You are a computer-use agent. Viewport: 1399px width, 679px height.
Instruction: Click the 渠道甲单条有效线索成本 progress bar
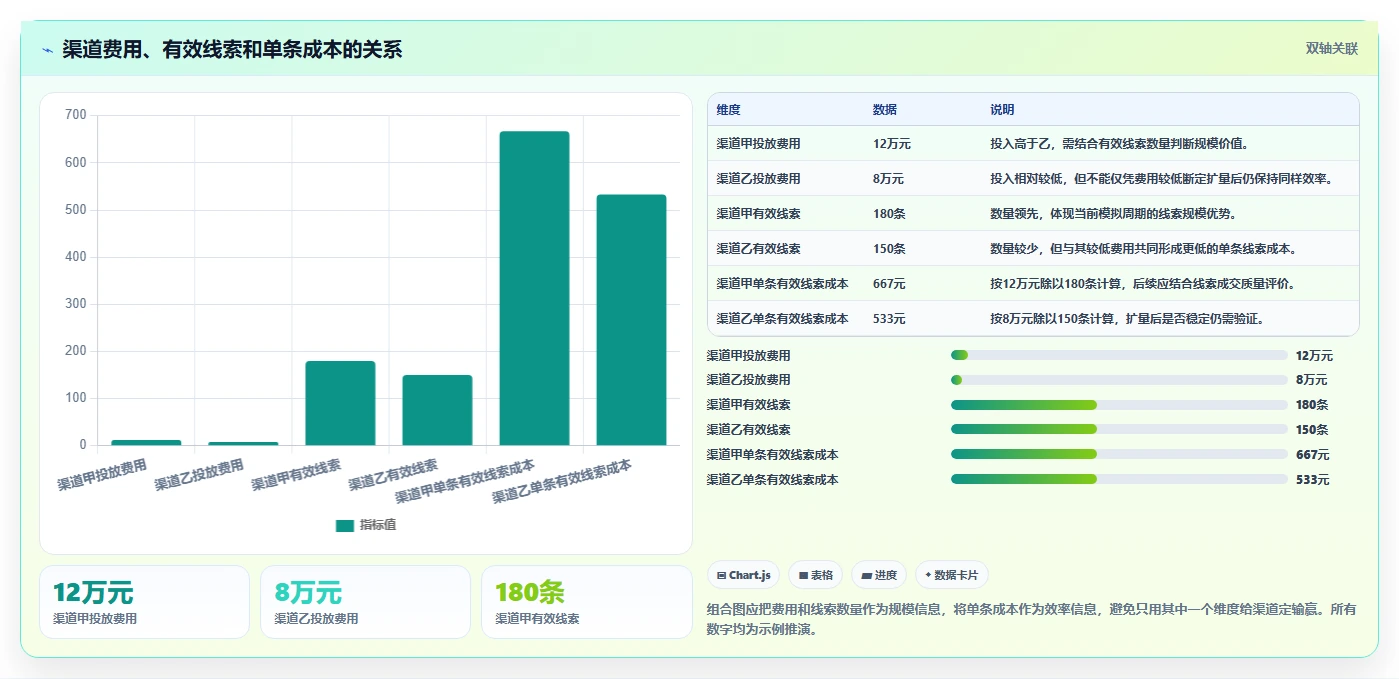(1119, 454)
